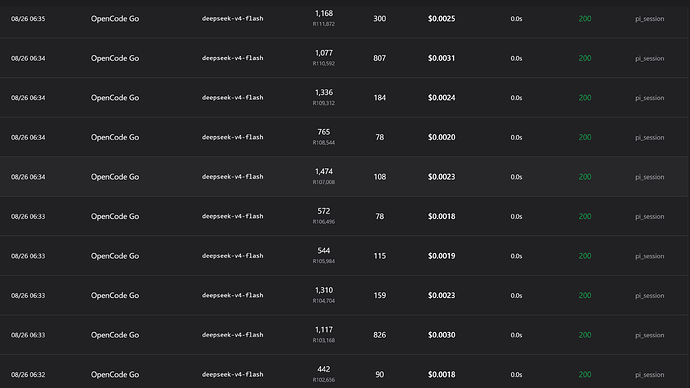The image size is (690, 388).
Task: Open pi_session in the 1,310 tokens row
Action: tap(650, 296)
